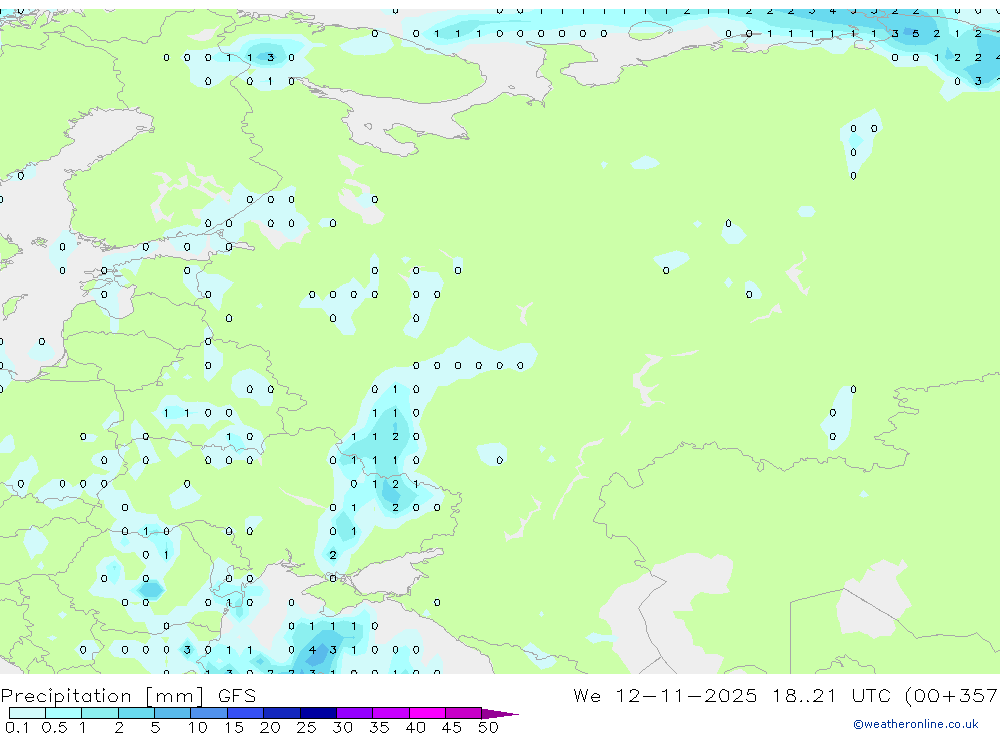Click the 0.5 legend scale label
This screenshot has height=733, width=1000.
[x=54, y=727]
